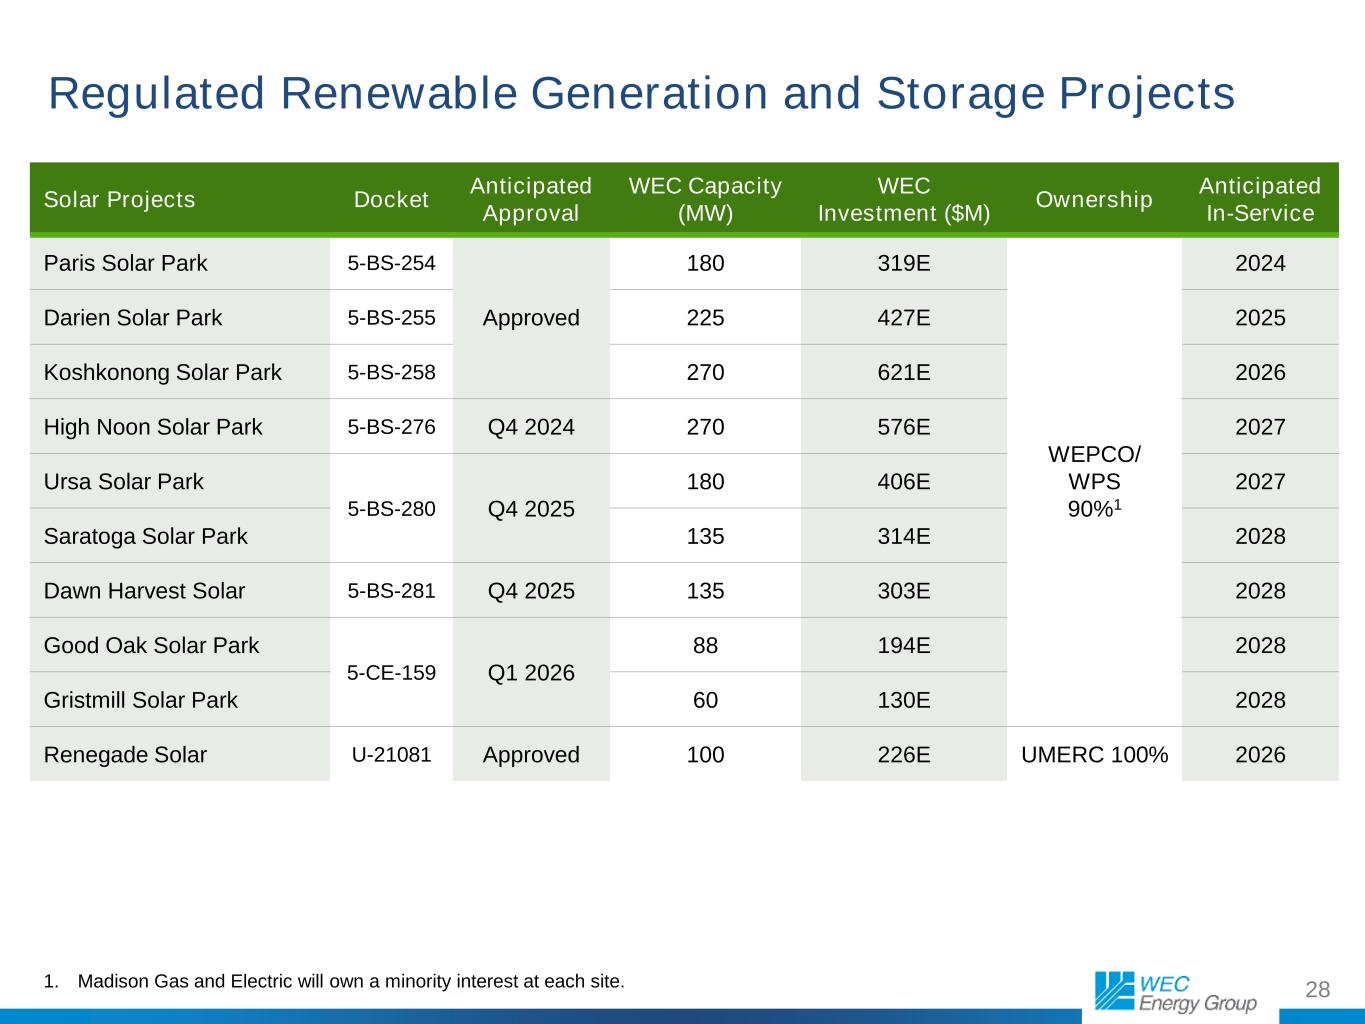Click the WEC Capacity (MW) header

pyautogui.click(x=705, y=200)
